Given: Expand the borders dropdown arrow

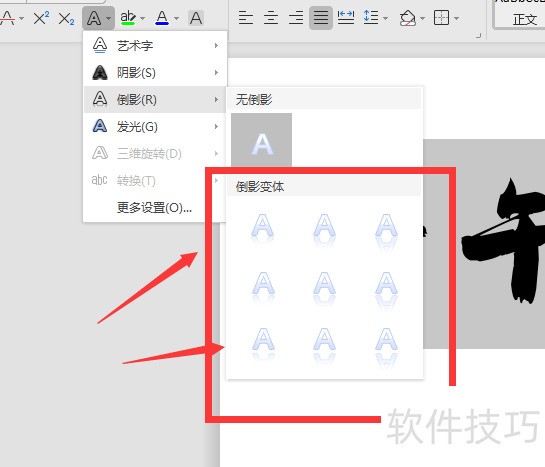Looking at the screenshot, I should point(457,18).
